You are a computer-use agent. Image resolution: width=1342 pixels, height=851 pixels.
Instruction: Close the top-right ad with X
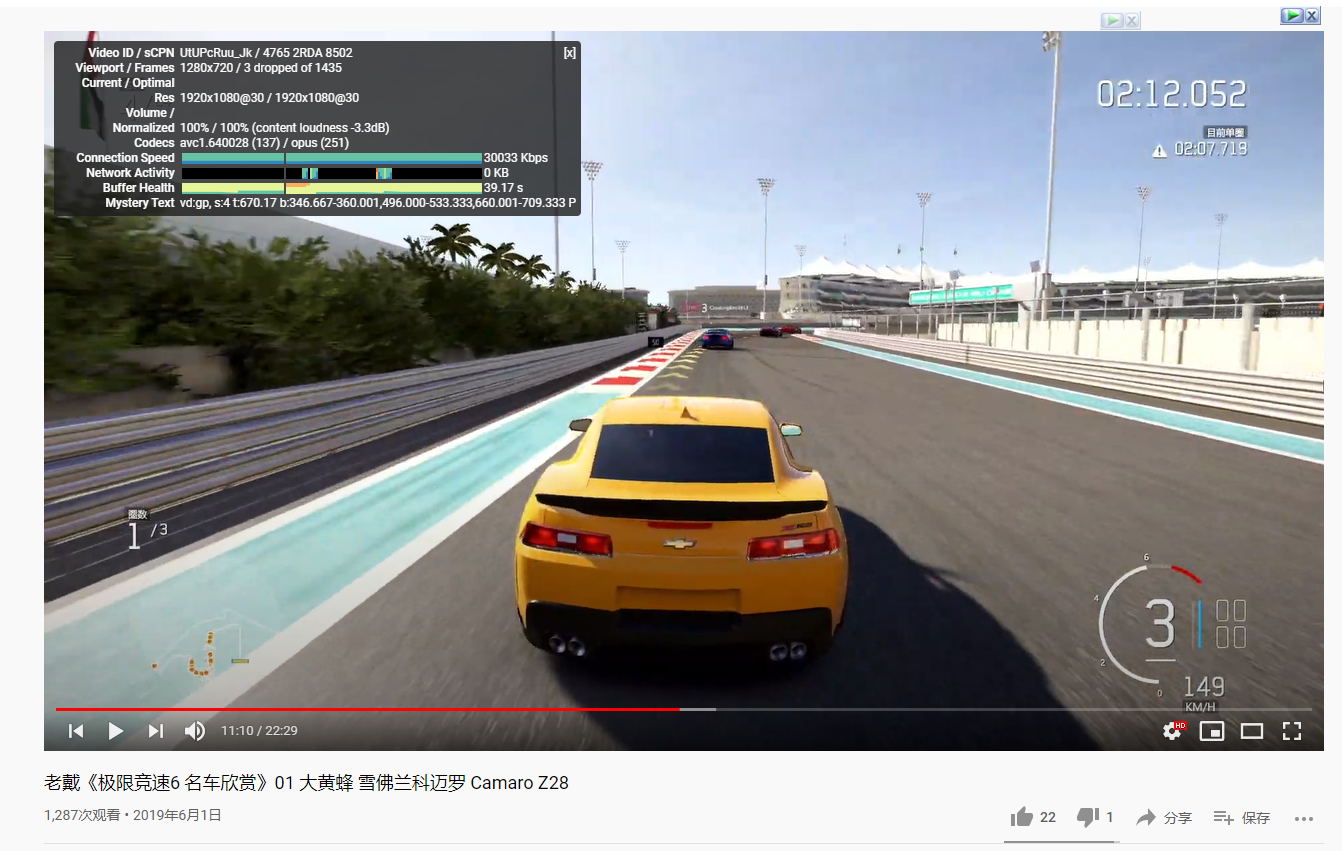1311,15
